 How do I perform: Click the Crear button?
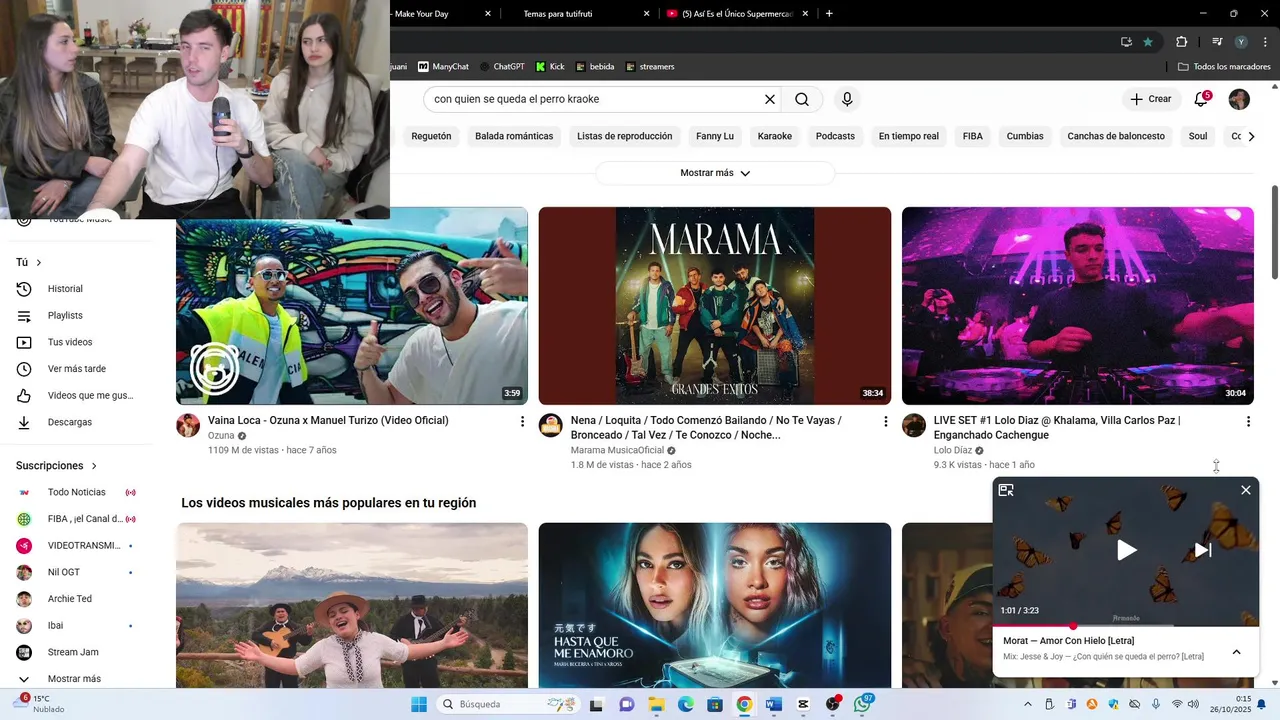[x=1150, y=99]
